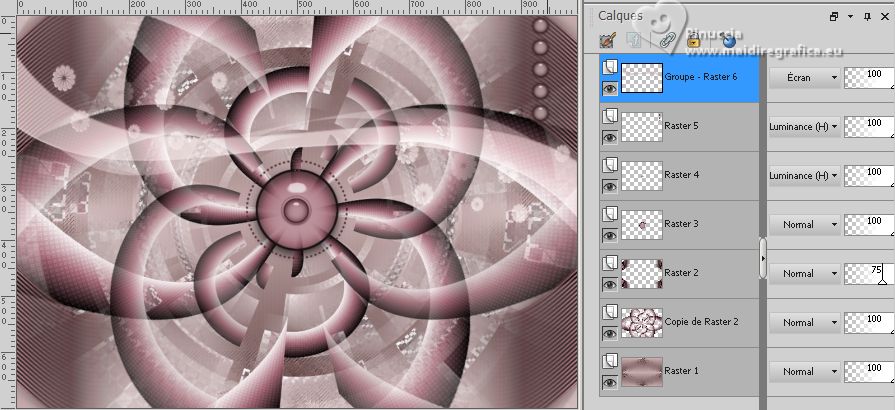Click opacity slider of Groupe - Raster 6
Viewport: 895px width, 410px height.
(x=869, y=78)
